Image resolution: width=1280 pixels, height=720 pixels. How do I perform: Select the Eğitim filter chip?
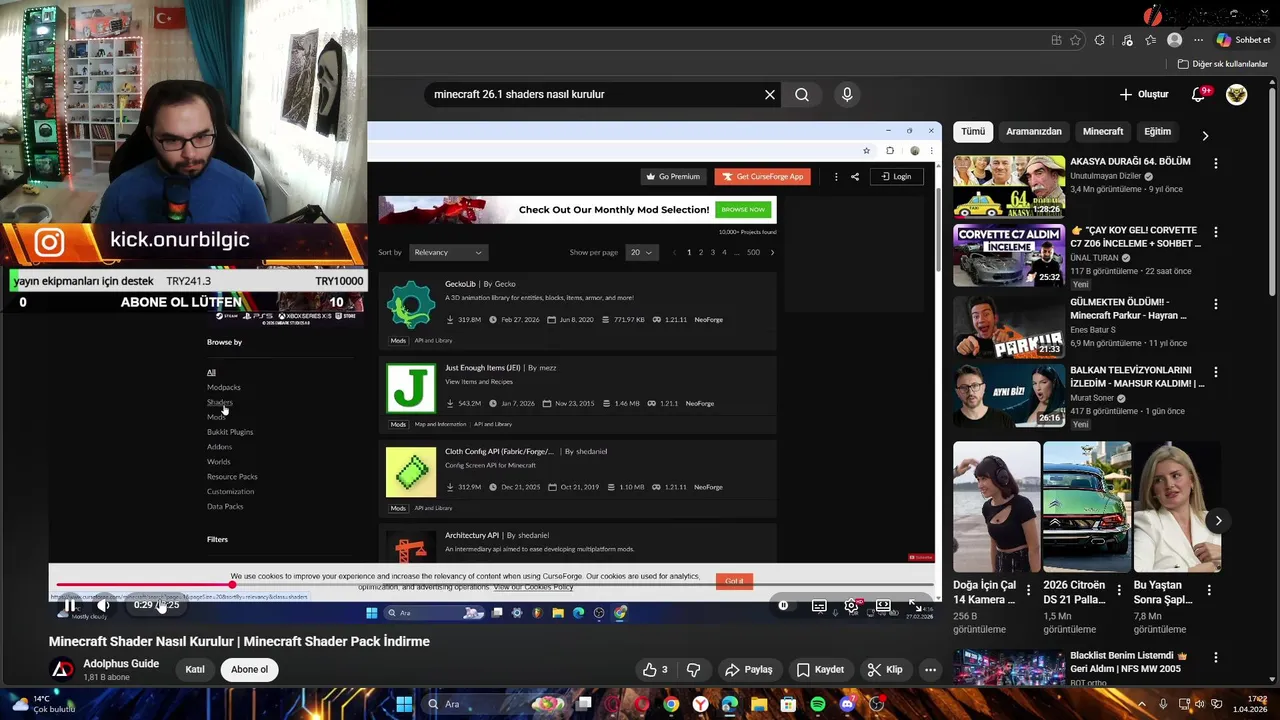click(1157, 131)
